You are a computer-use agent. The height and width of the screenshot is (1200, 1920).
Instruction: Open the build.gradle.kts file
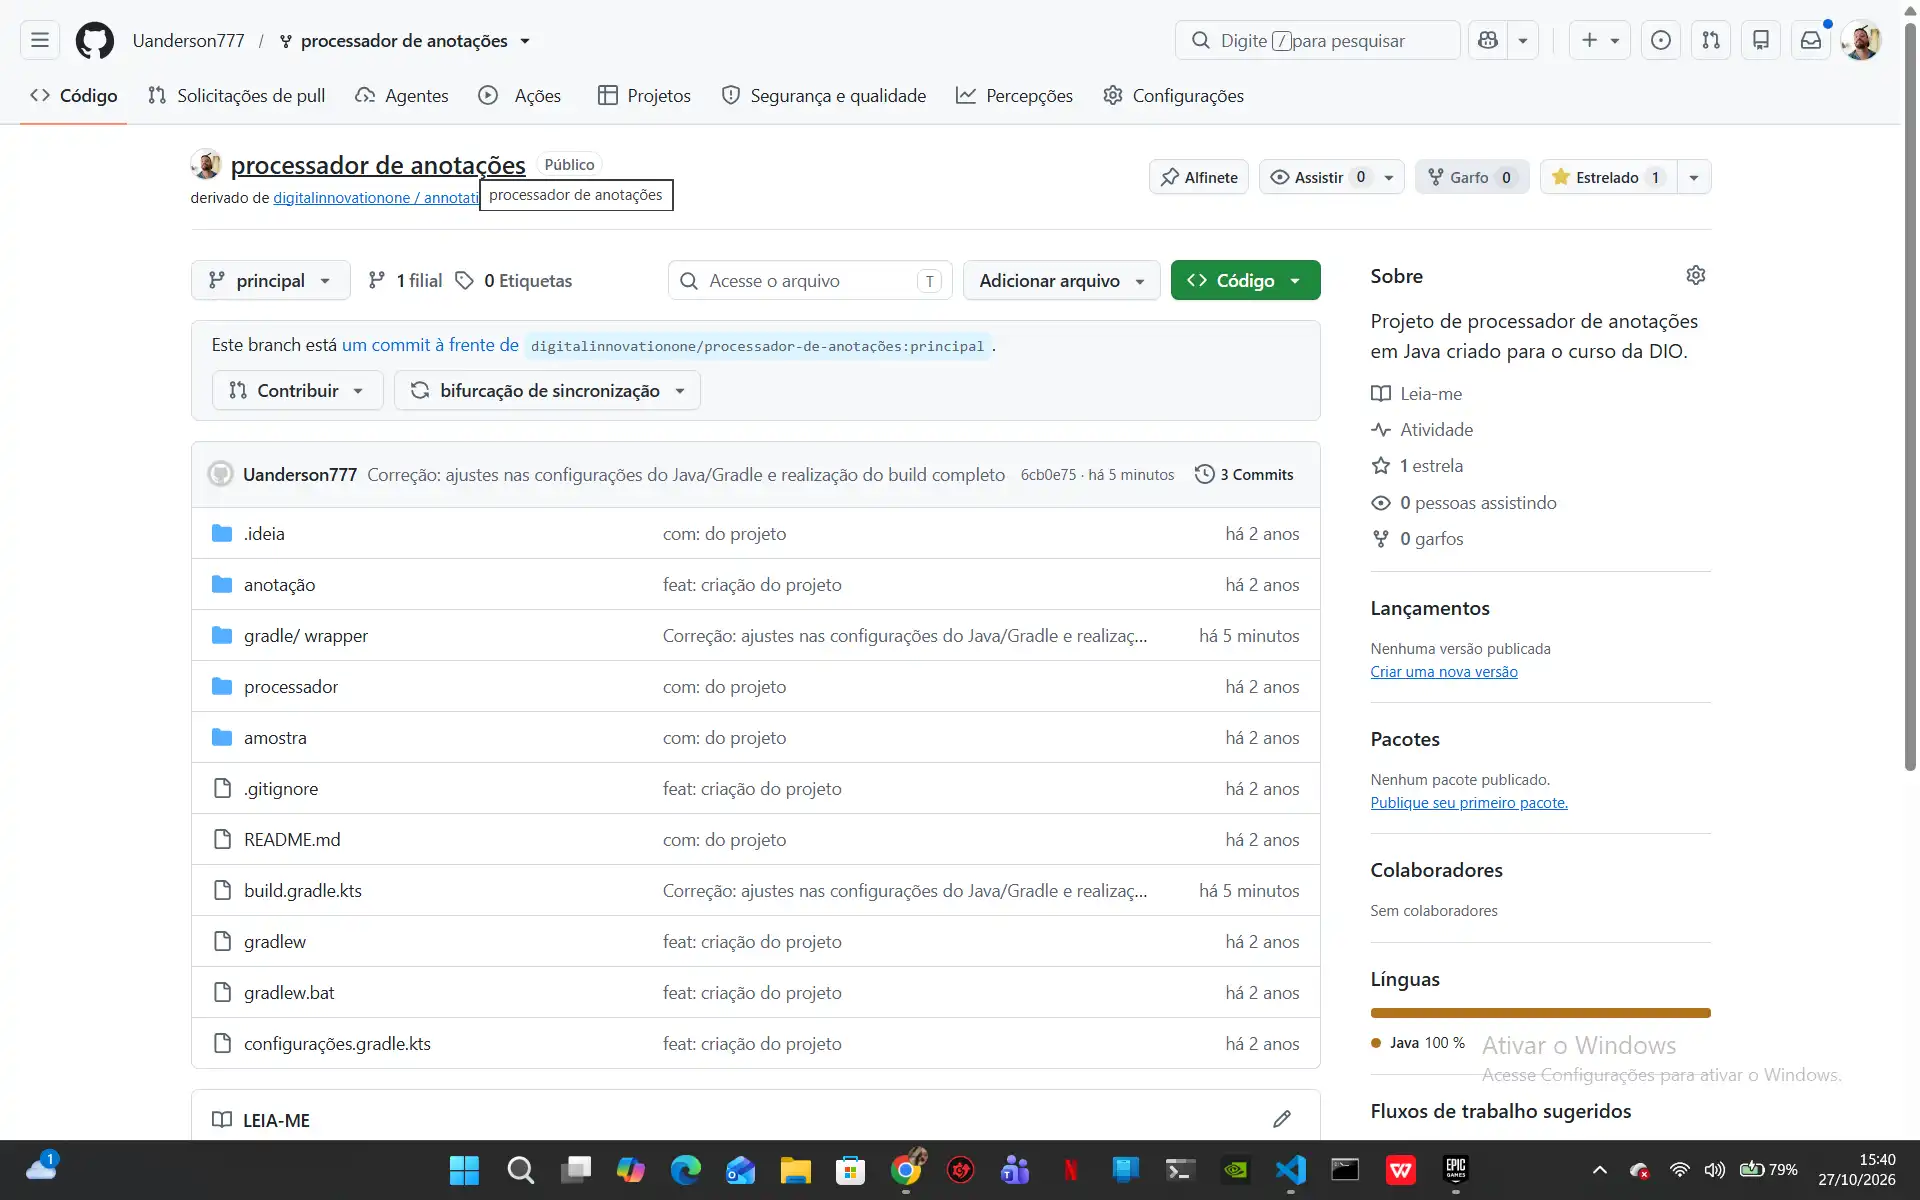coord(303,890)
